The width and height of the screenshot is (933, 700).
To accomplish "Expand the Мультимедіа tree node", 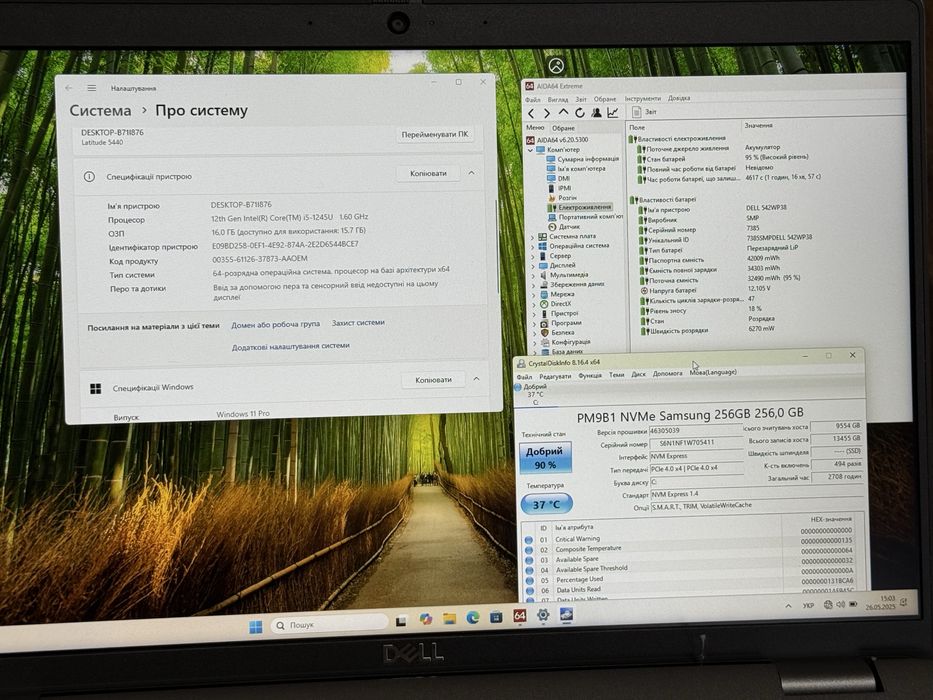I will (533, 276).
